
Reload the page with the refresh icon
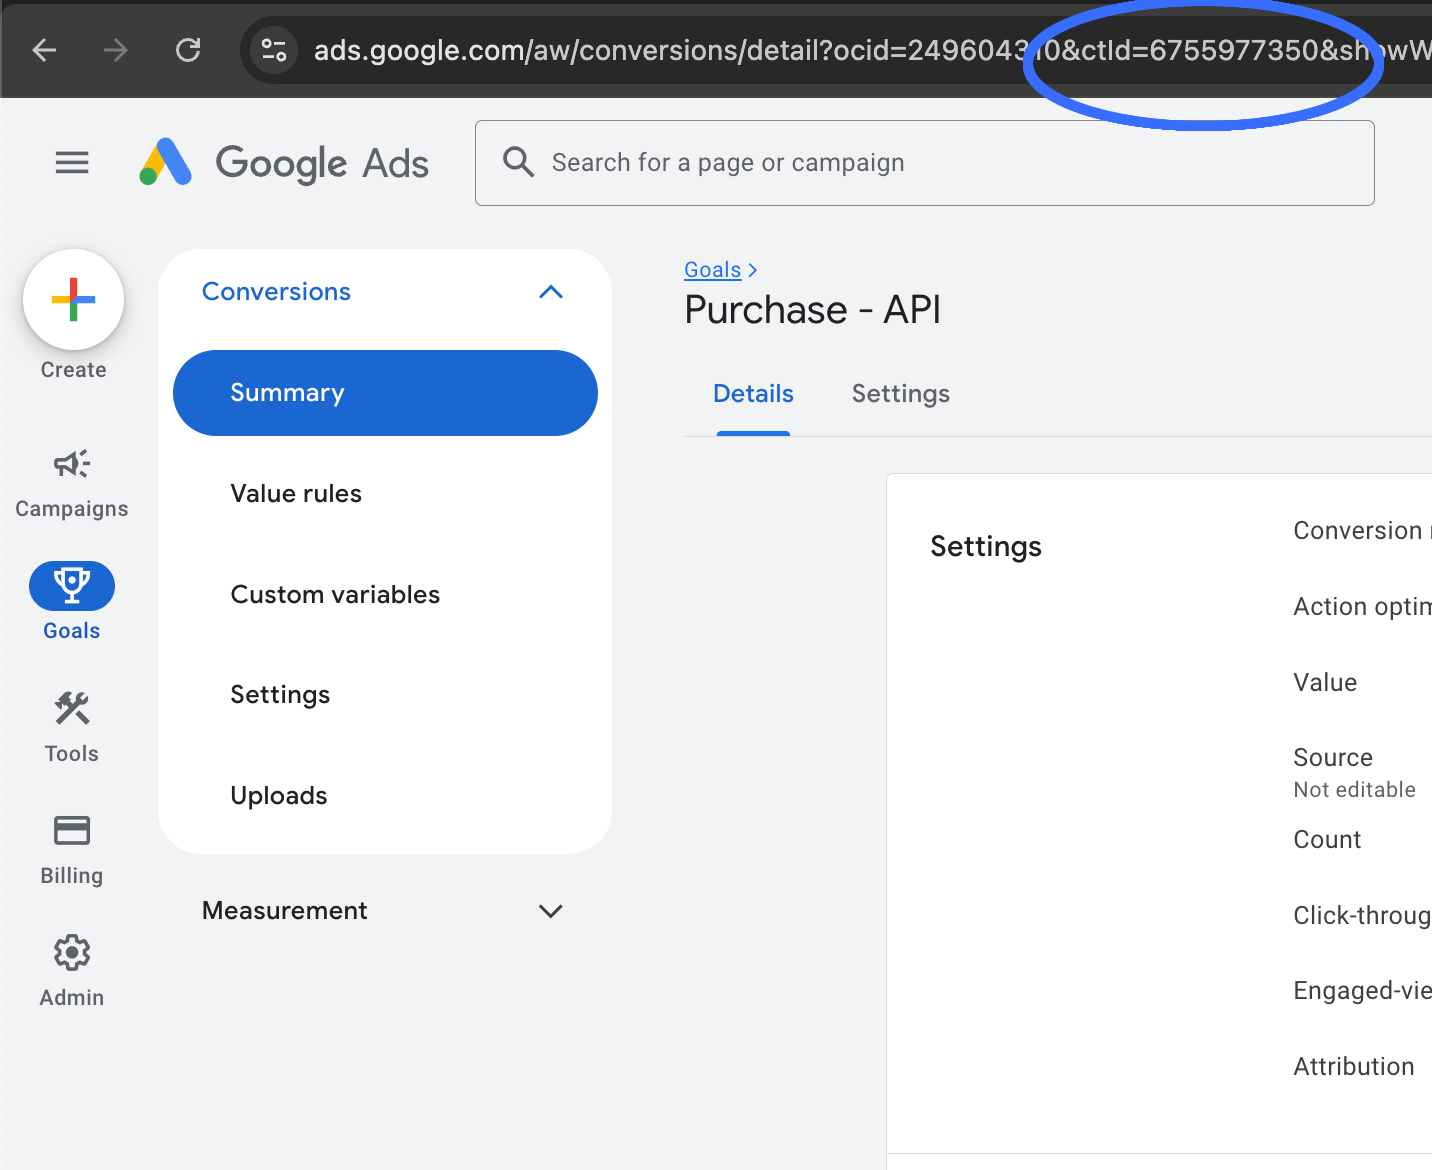[188, 50]
